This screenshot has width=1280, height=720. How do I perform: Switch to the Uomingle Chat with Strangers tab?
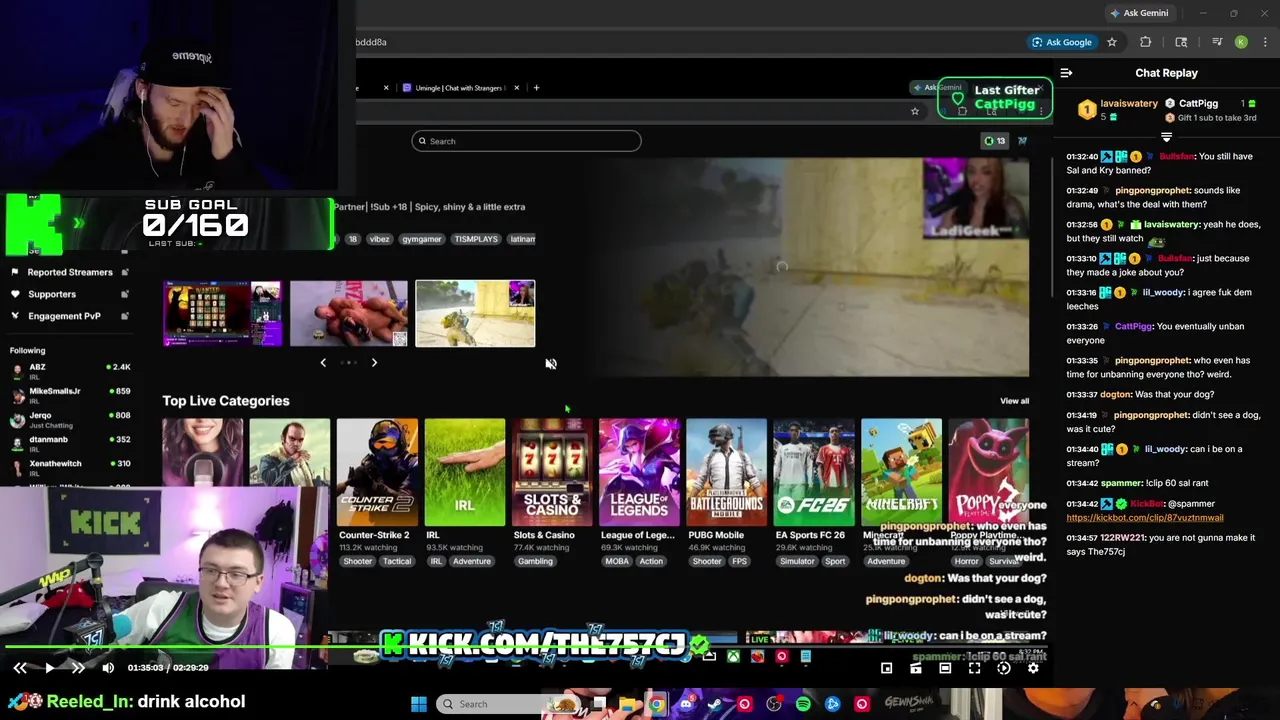(x=460, y=88)
